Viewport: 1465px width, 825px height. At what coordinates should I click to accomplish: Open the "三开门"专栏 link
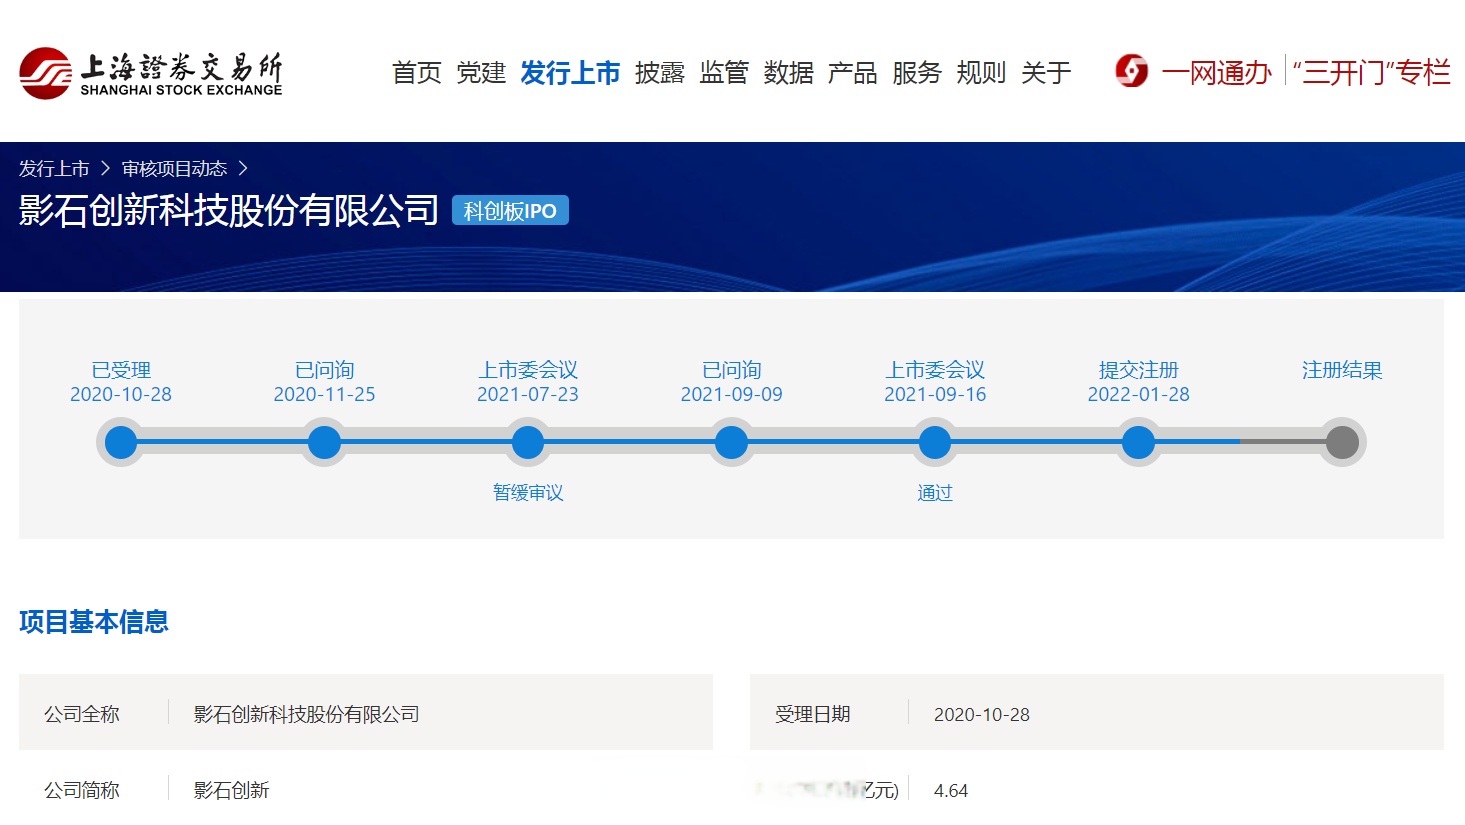tap(1371, 72)
